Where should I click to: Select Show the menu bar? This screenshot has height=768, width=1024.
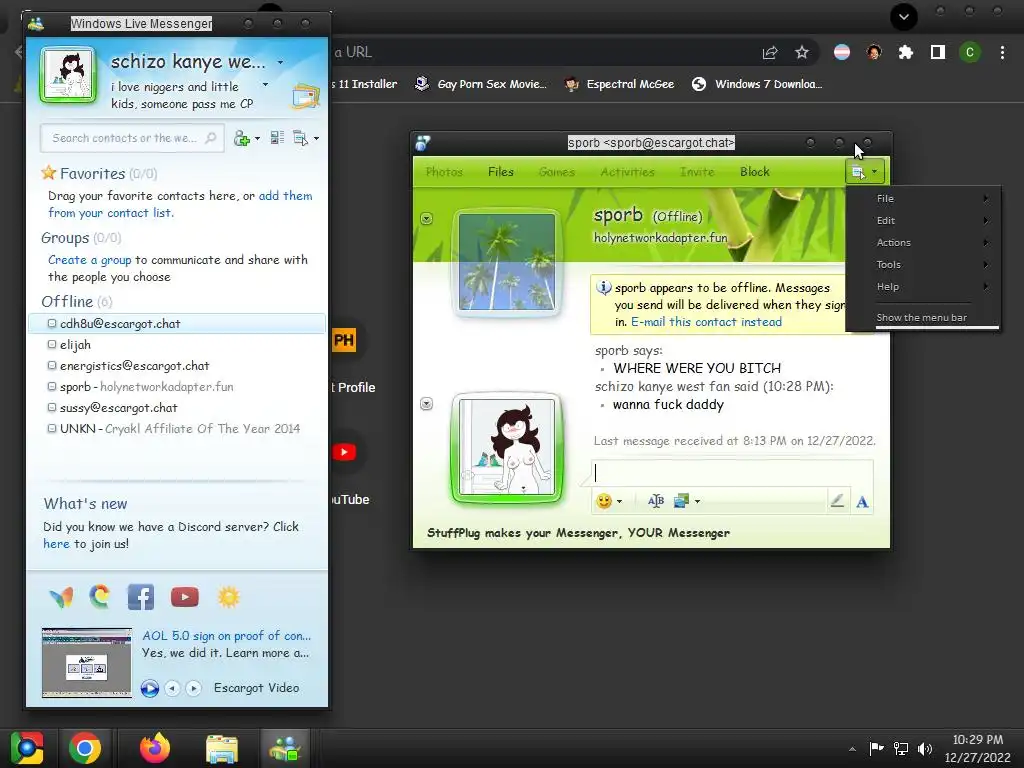pyautogui.click(x=922, y=317)
